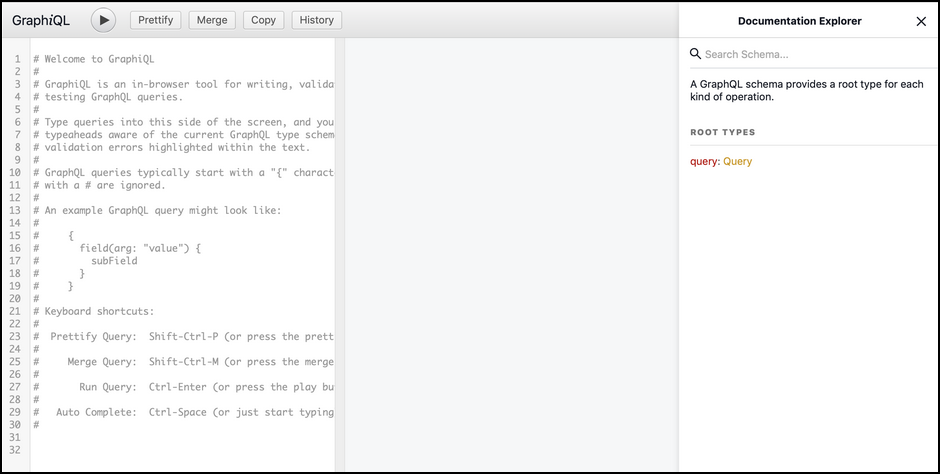
Task: Click the Merge button
Action: (x=212, y=20)
